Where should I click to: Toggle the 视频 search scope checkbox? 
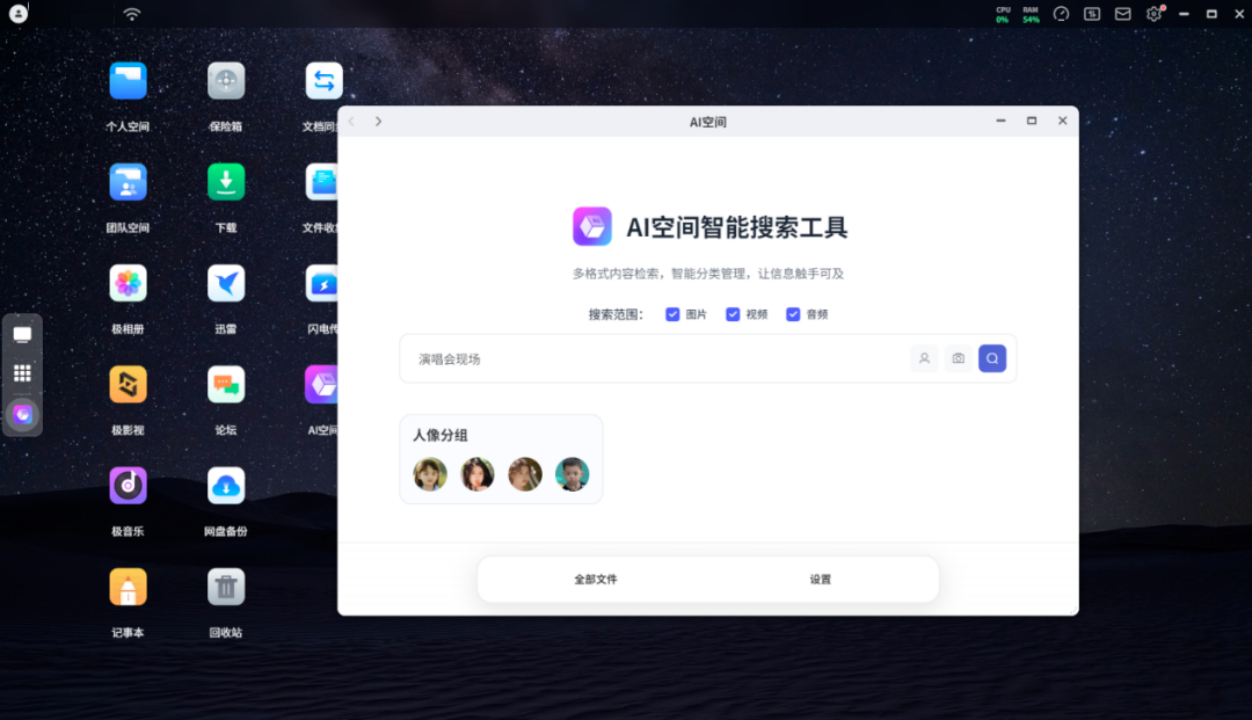pos(733,314)
